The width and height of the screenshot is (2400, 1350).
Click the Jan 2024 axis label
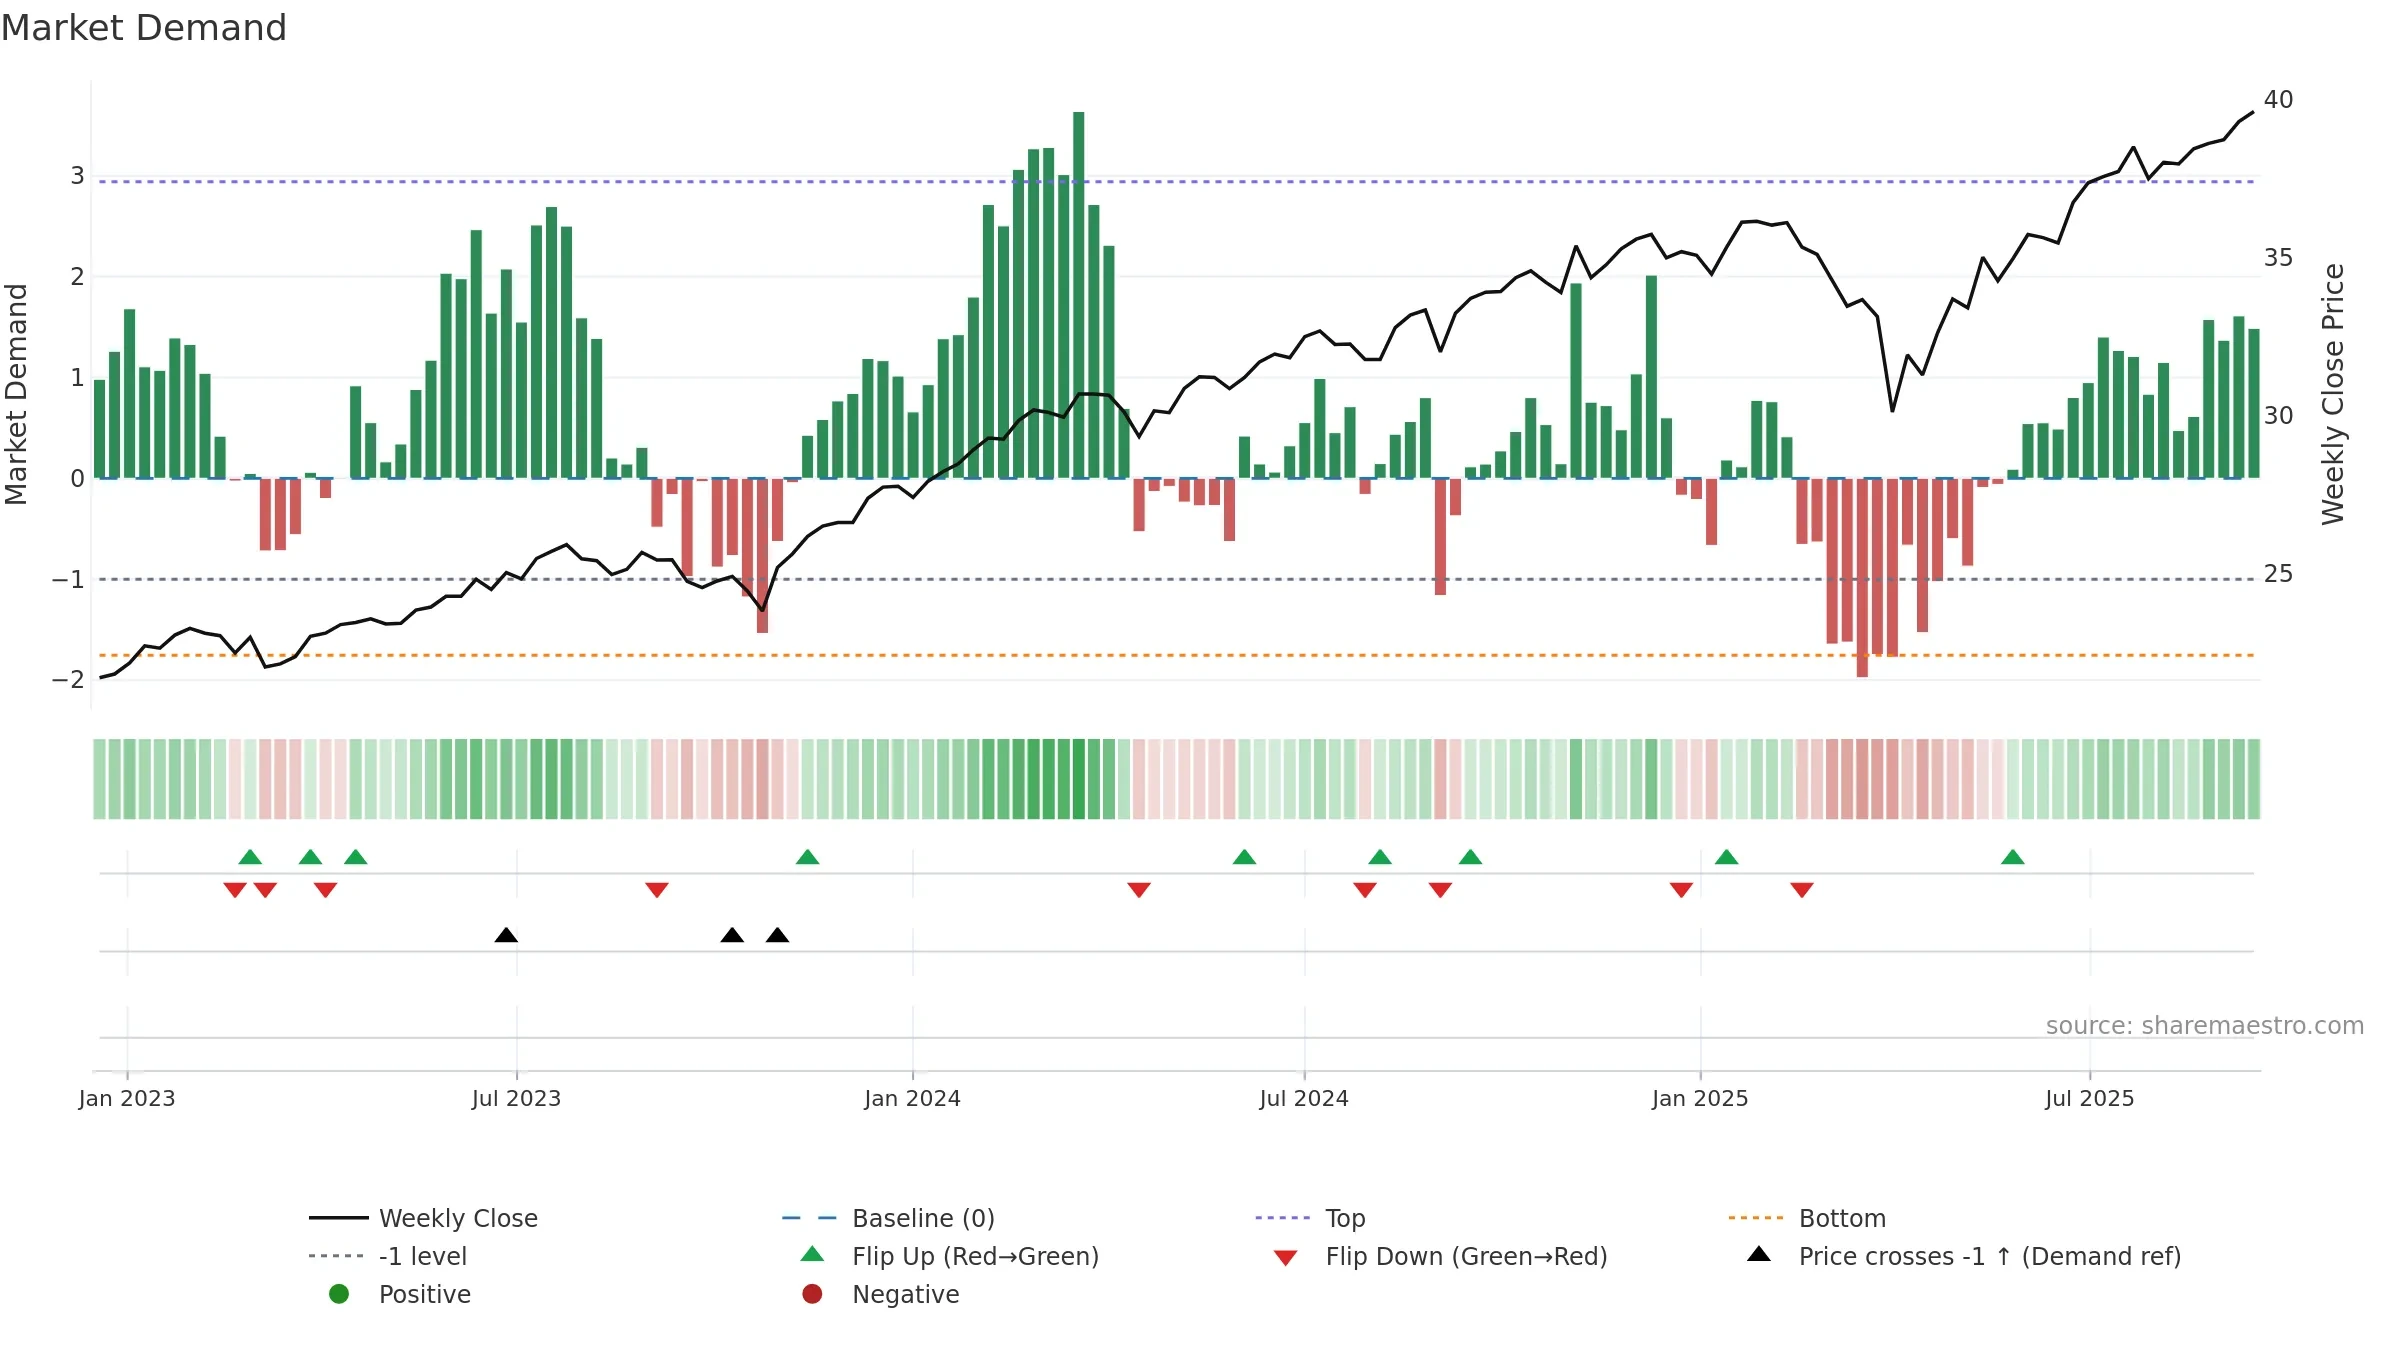click(x=912, y=1098)
